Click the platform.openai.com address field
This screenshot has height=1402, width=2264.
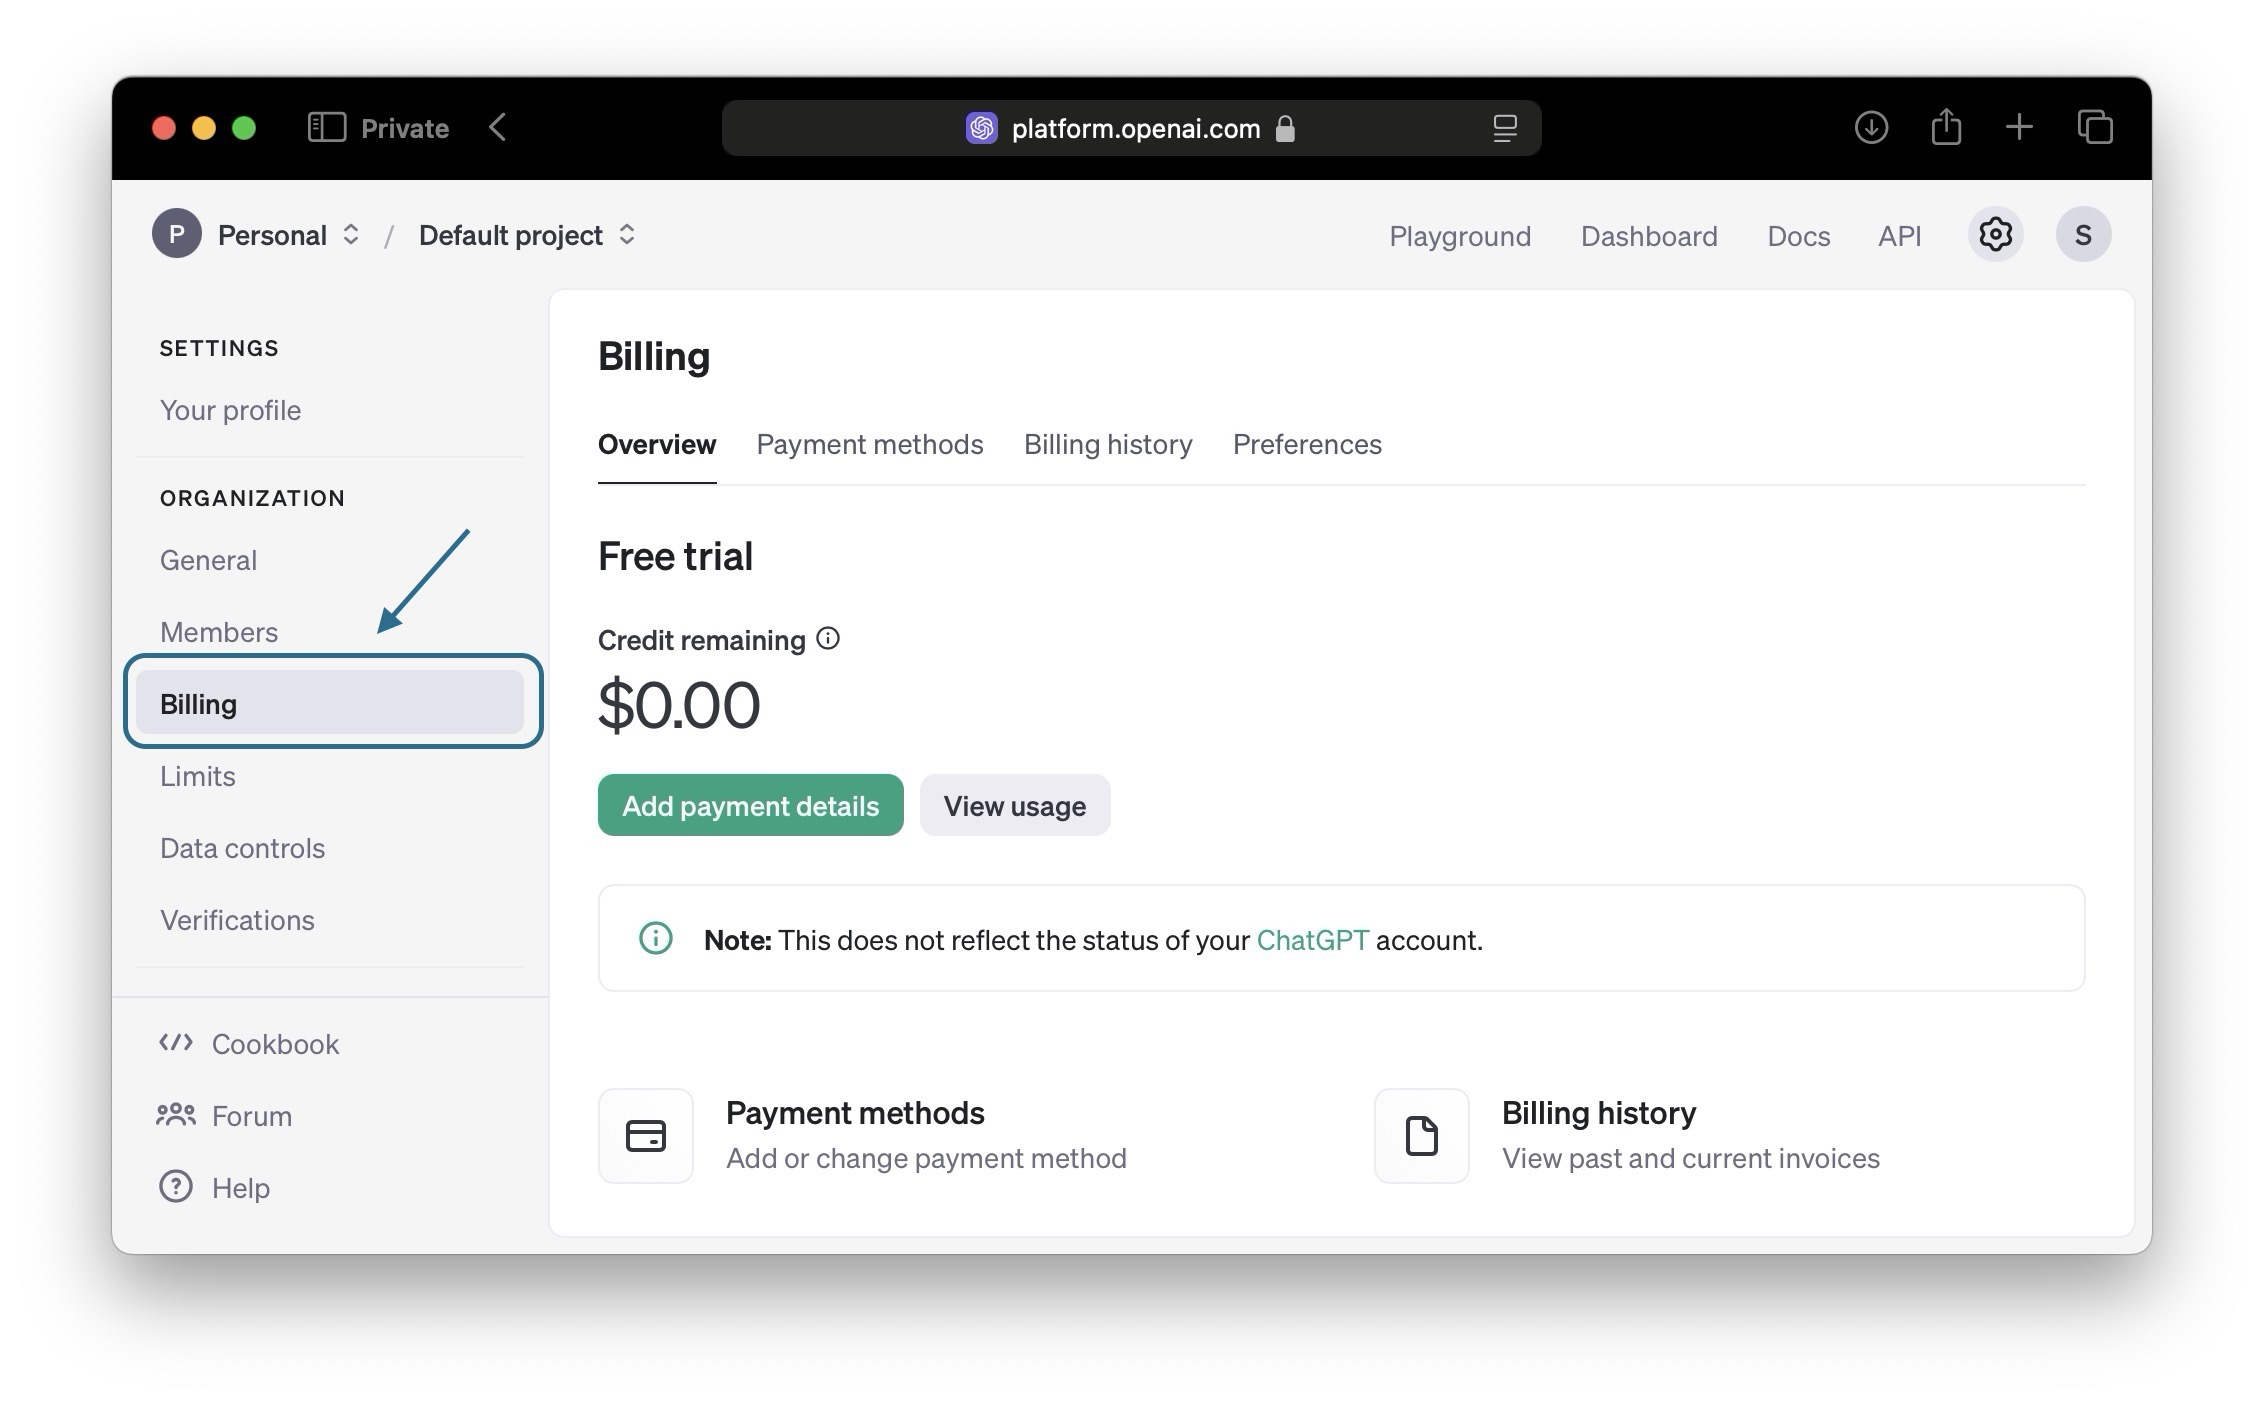point(1131,128)
